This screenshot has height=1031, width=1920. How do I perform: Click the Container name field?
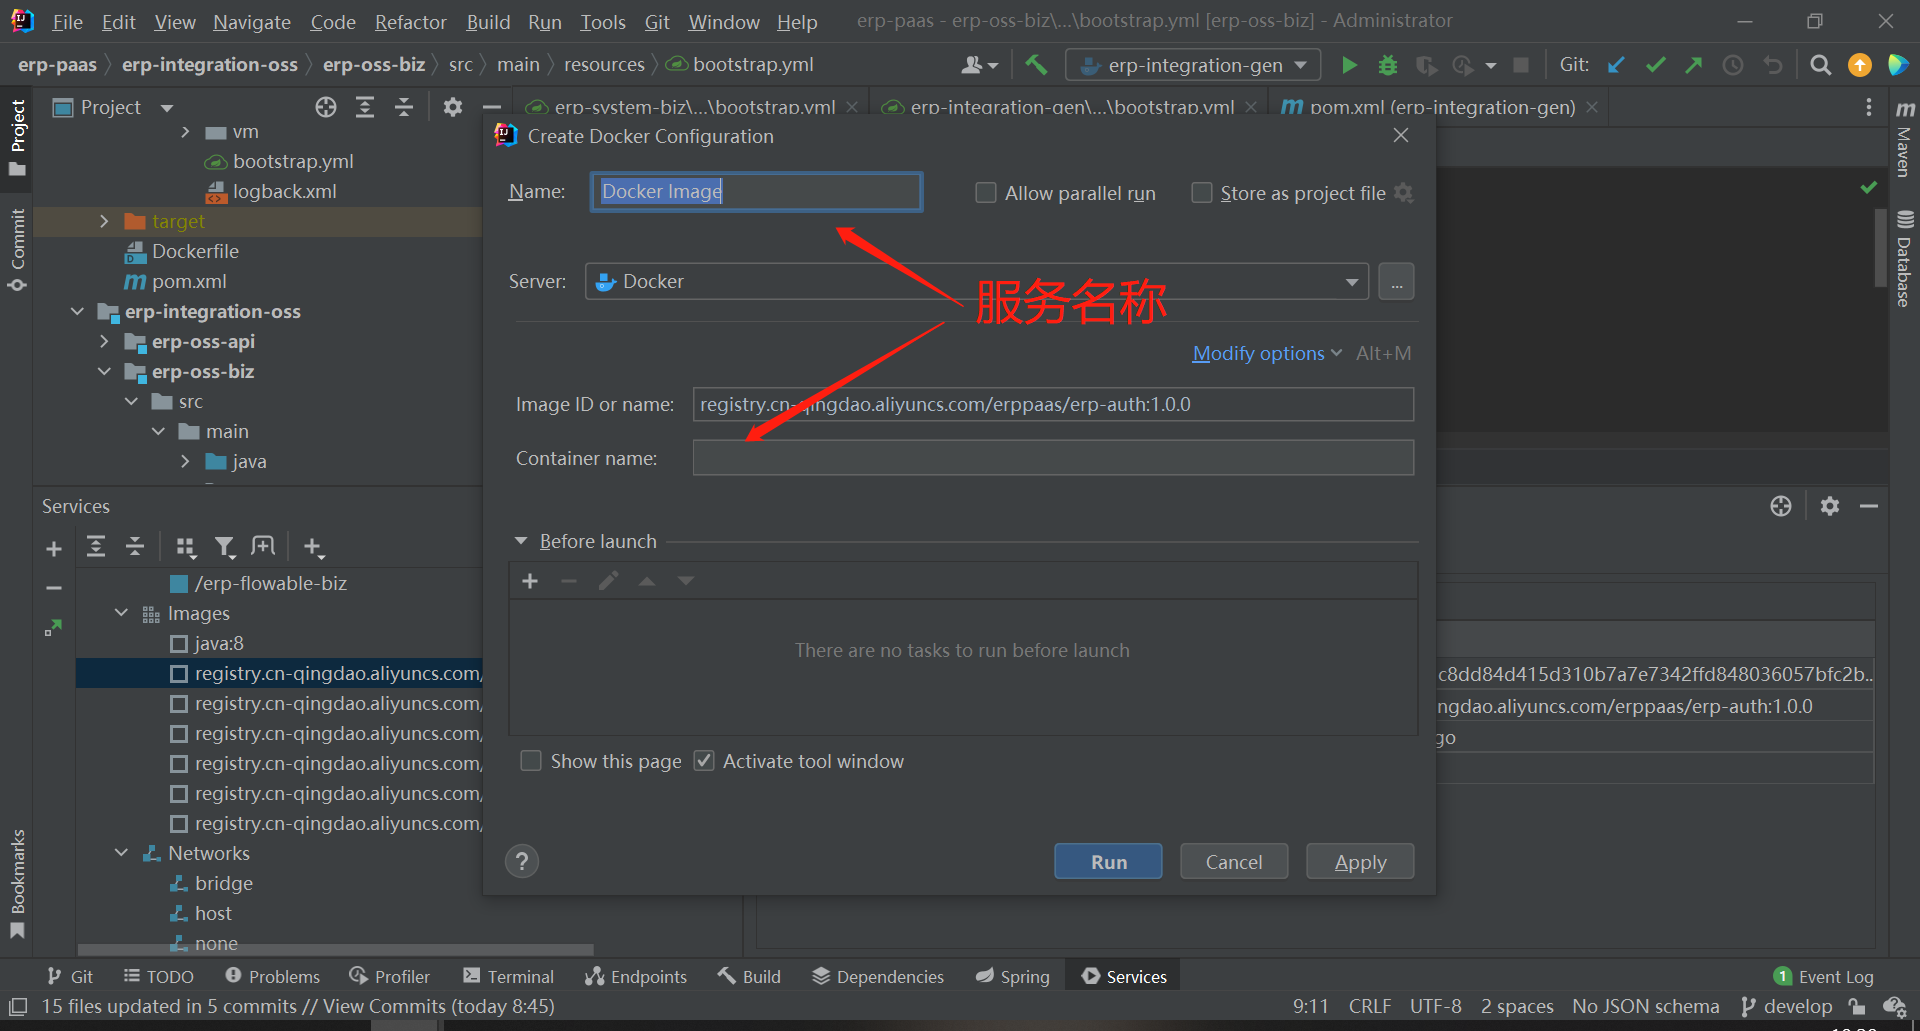(1053, 458)
